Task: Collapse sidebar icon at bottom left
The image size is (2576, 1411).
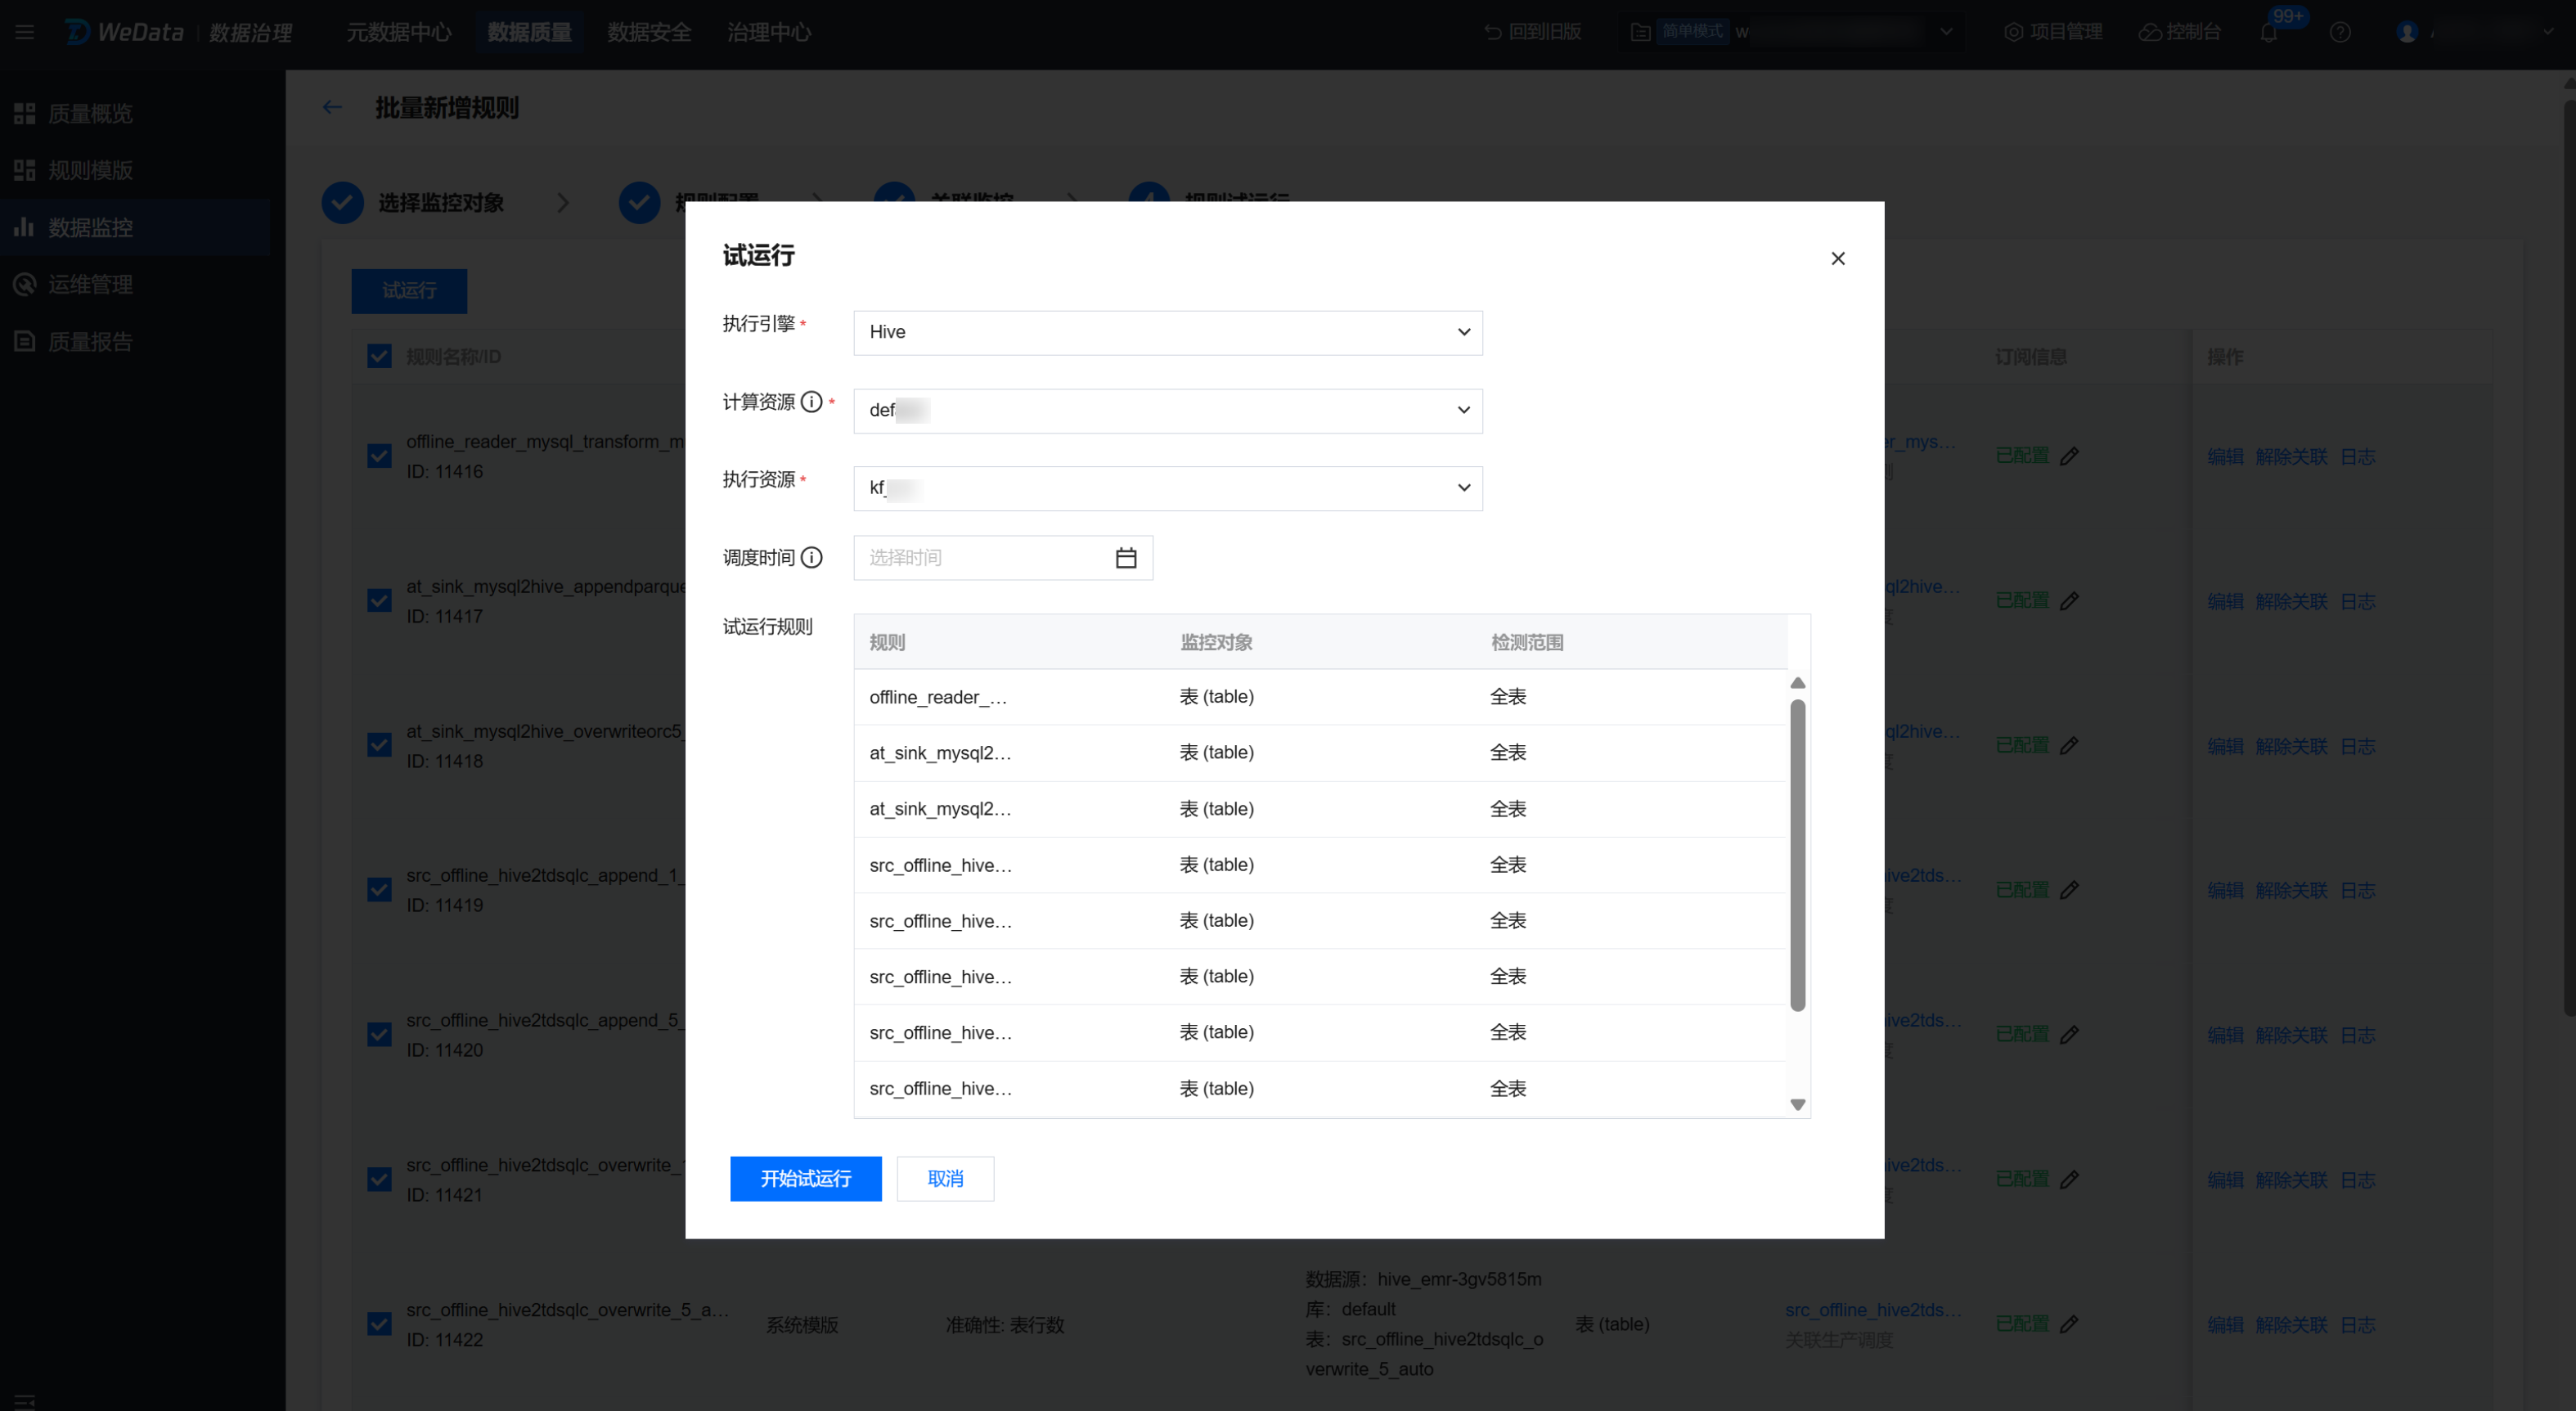Action: (24, 1401)
